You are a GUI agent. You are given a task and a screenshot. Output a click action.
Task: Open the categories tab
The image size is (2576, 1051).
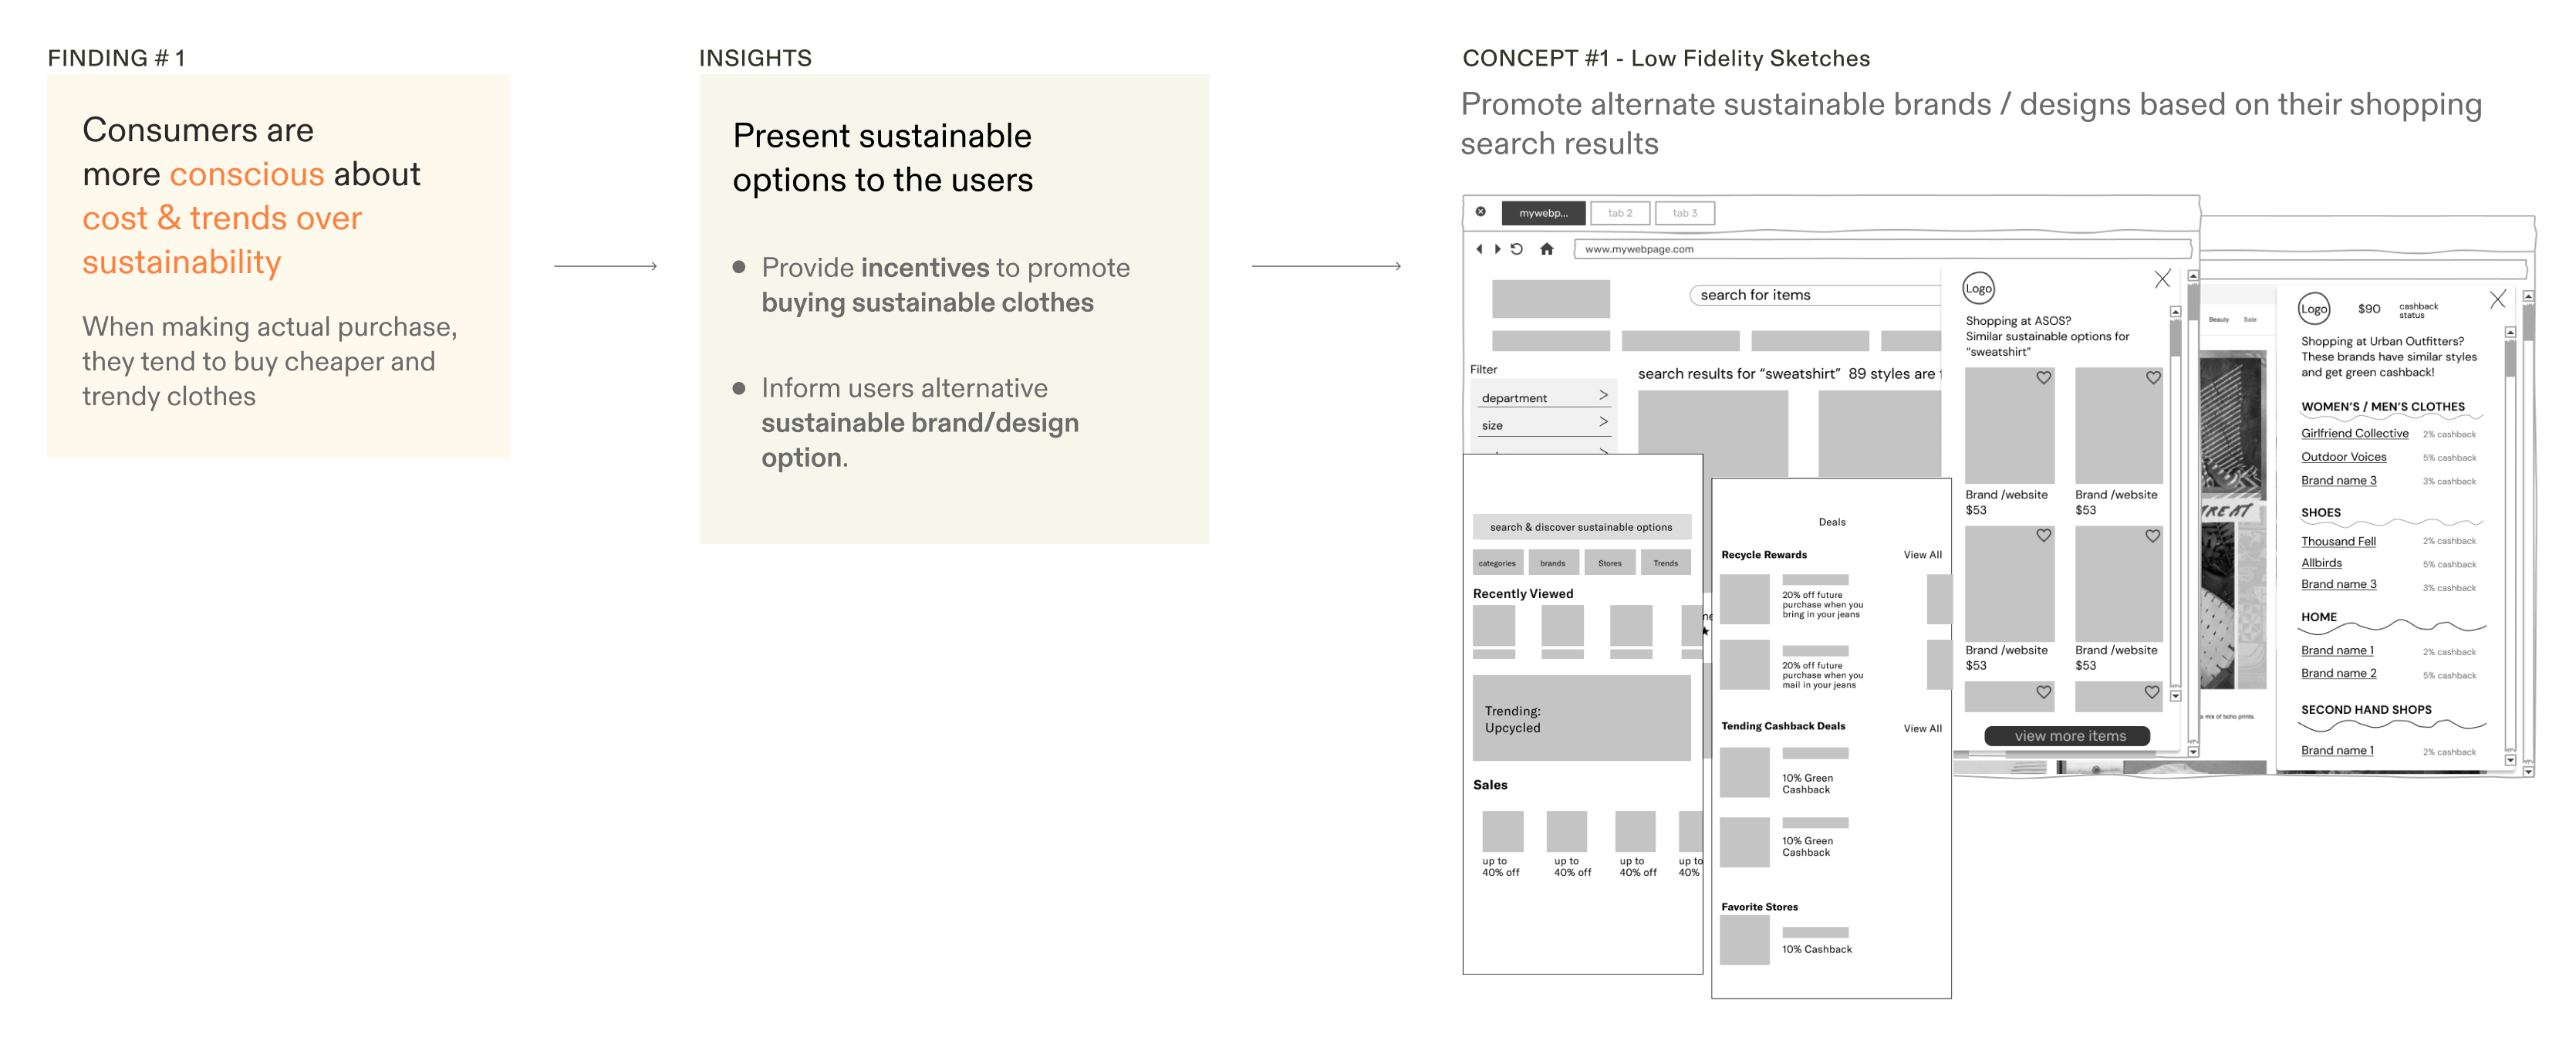point(1497,562)
